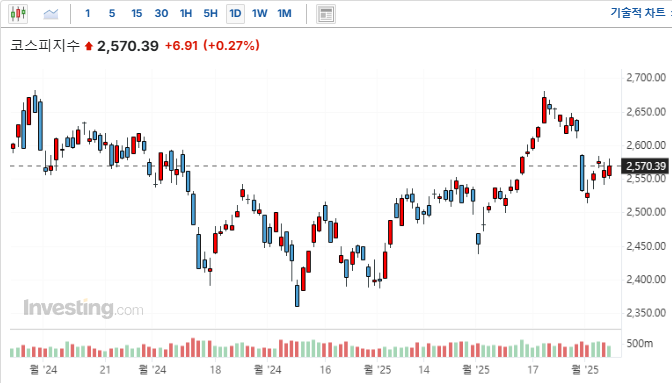The height and width of the screenshot is (383, 672).
Task: Open the 기술적 차트 link
Action: [638, 12]
